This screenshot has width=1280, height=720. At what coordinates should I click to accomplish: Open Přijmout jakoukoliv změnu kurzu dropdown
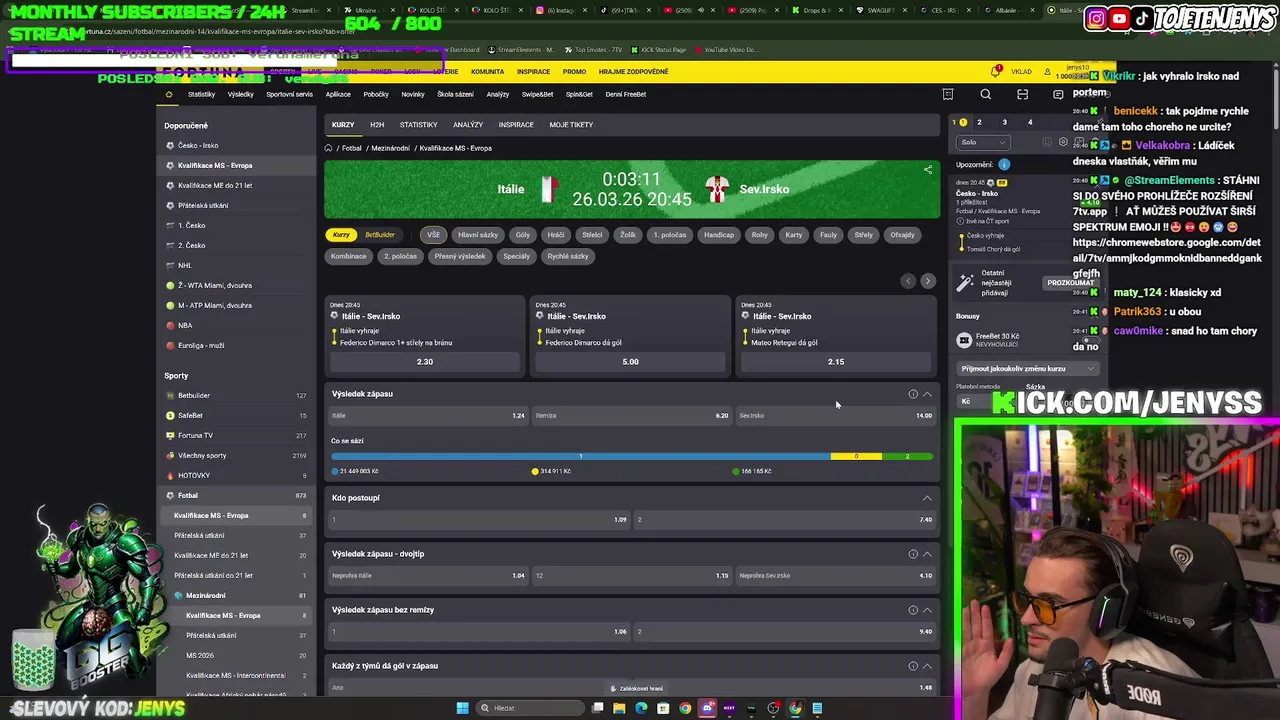[1027, 368]
